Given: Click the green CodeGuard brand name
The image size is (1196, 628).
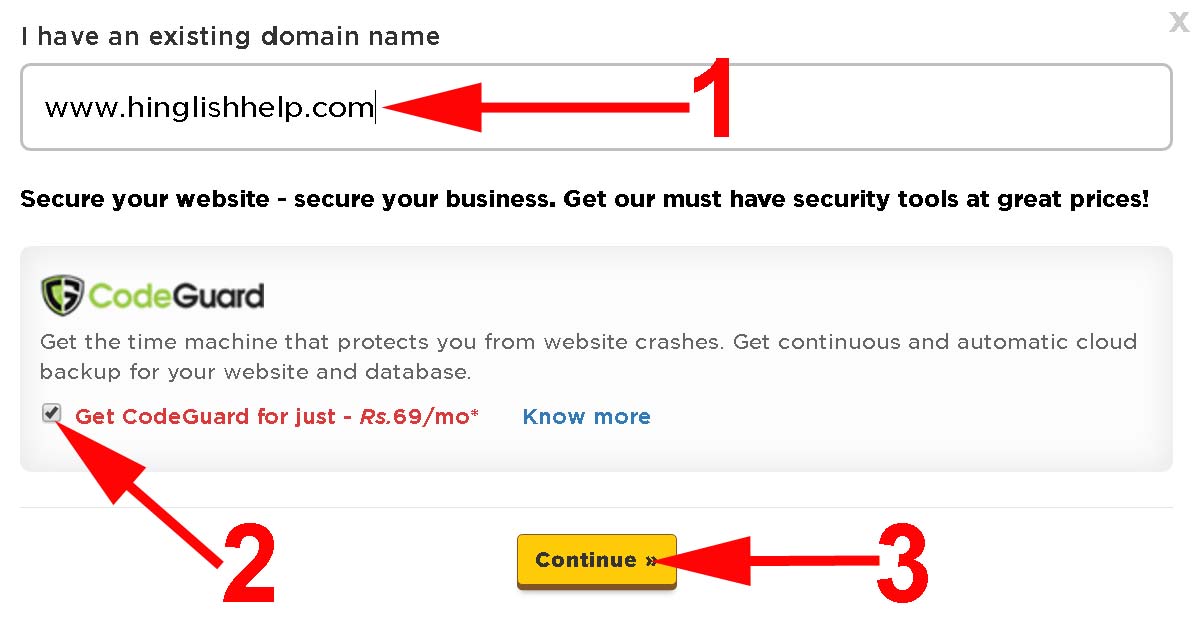Looking at the screenshot, I should coord(176,296).
